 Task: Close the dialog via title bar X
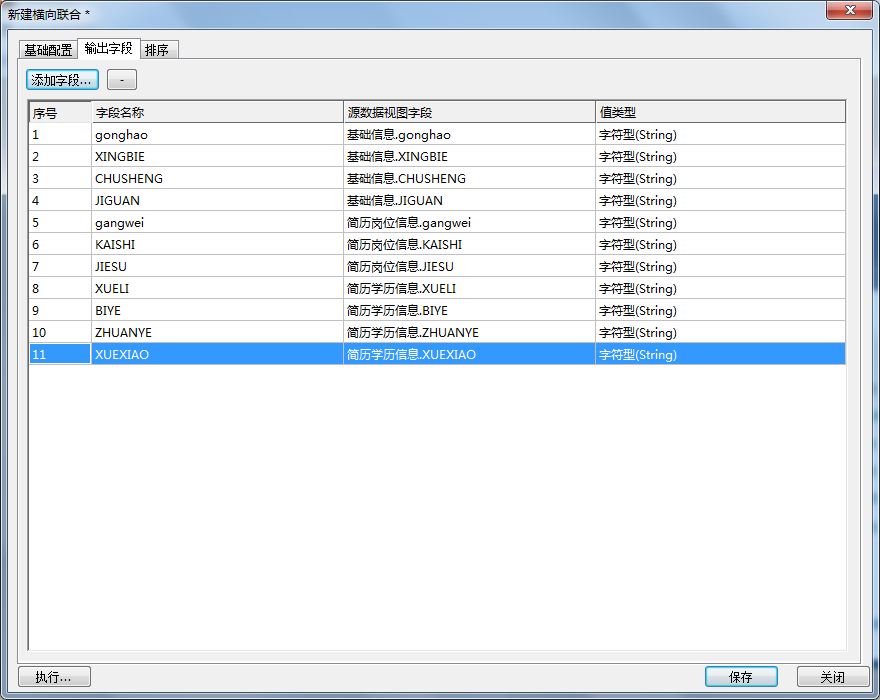coord(849,10)
